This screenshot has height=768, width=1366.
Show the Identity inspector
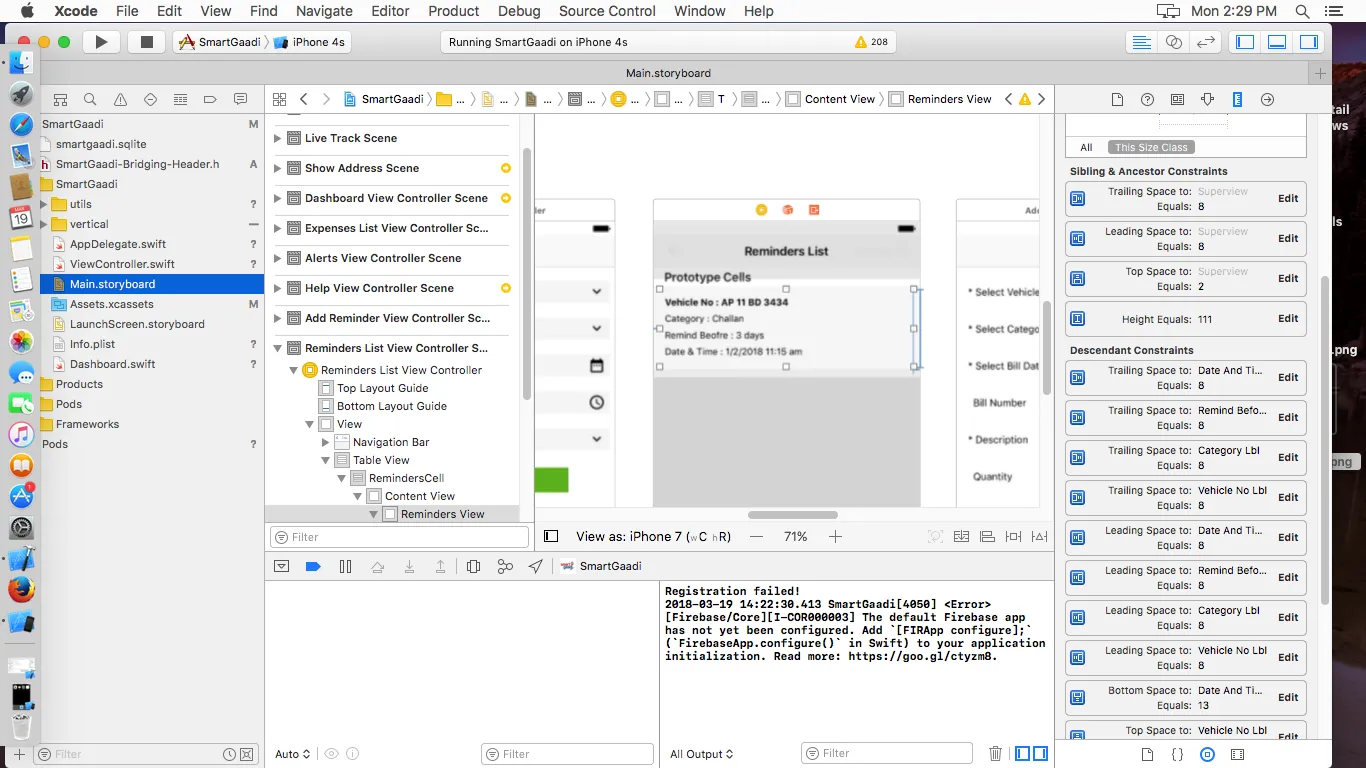point(1177,99)
